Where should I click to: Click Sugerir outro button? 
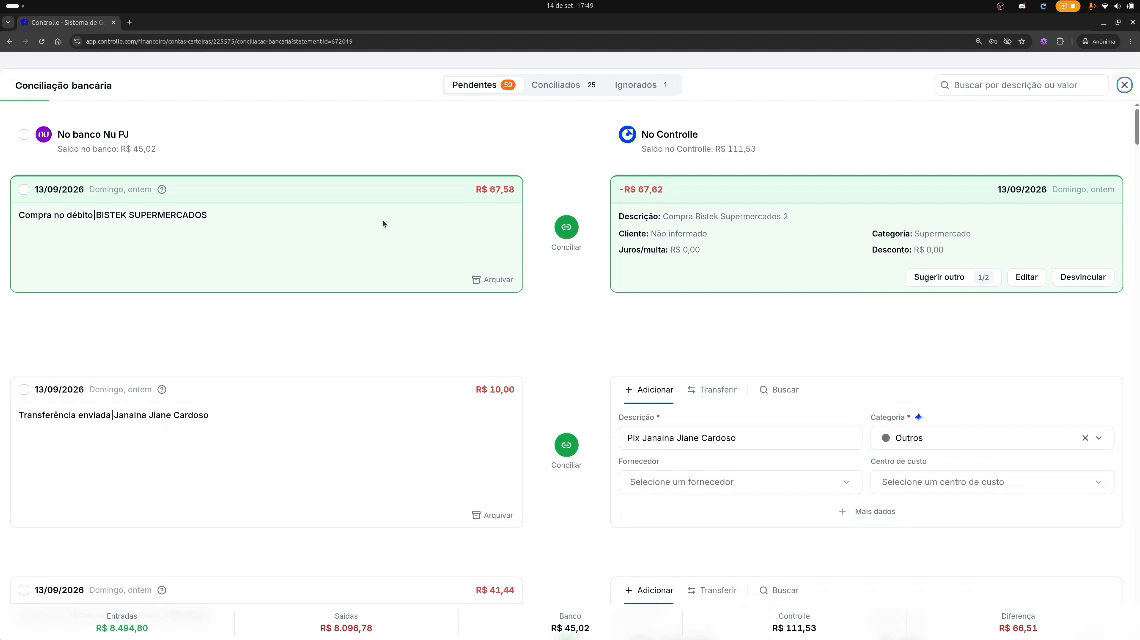click(x=952, y=277)
